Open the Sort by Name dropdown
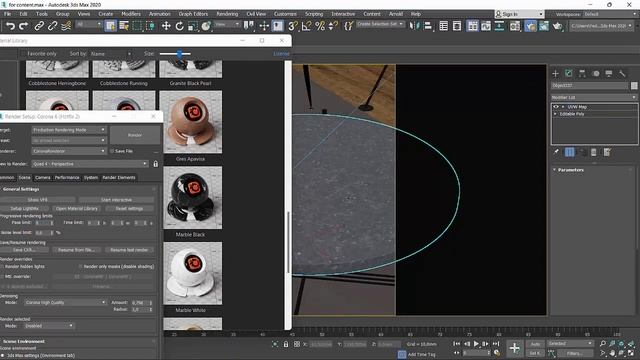The height and width of the screenshot is (360, 640). pyautogui.click(x=111, y=53)
